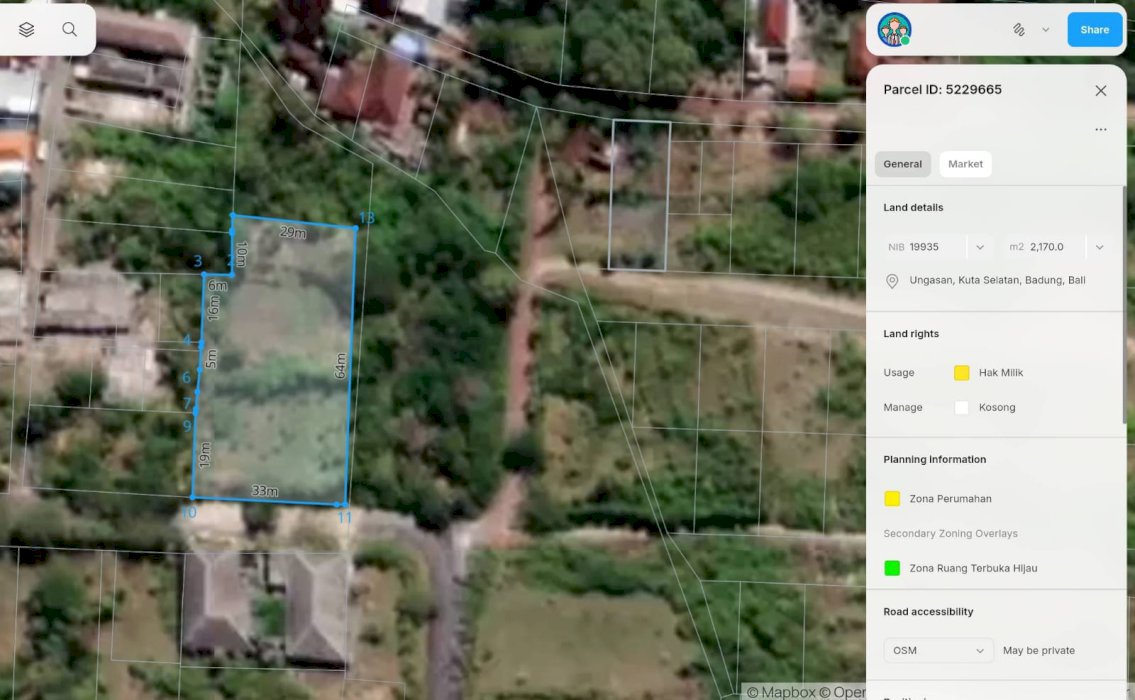Screen dimensions: 1135x700
Task: Click parcel vertex point 13 on map
Action: [356, 228]
